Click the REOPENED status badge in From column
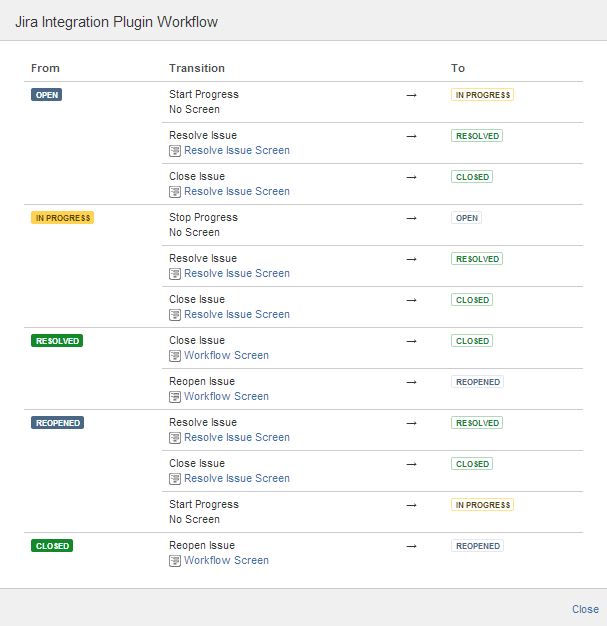 58,423
